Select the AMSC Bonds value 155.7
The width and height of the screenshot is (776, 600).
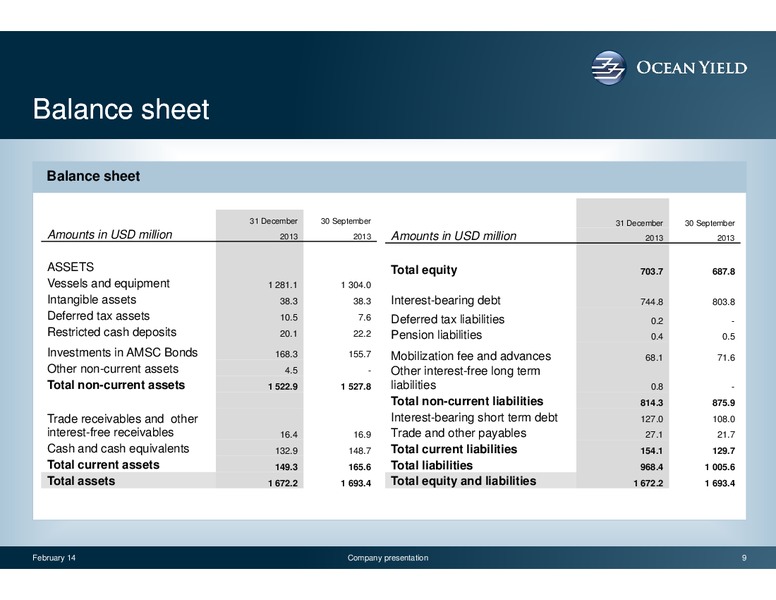(x=359, y=354)
